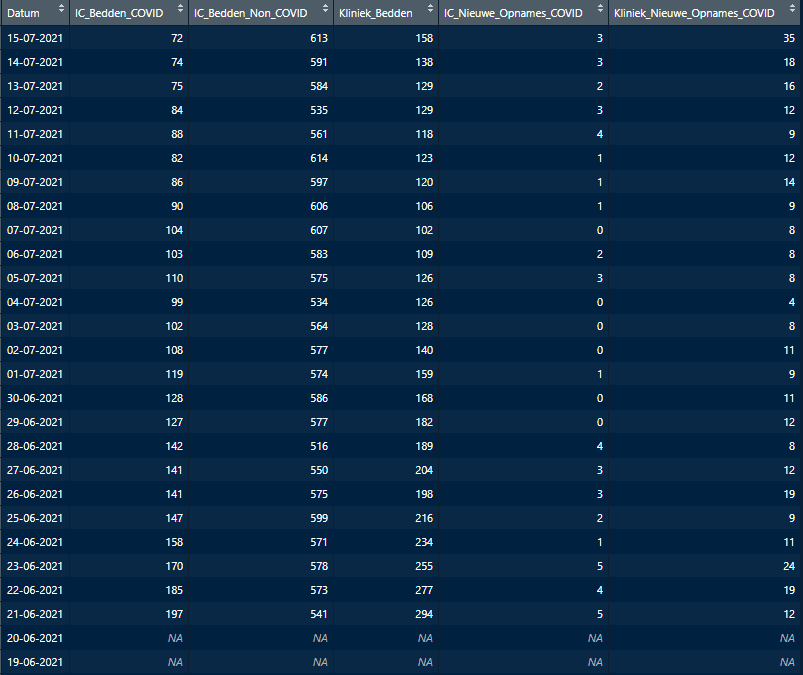Click Kliniek_Bedden value 106
803x675 pixels.
pyautogui.click(x=424, y=206)
